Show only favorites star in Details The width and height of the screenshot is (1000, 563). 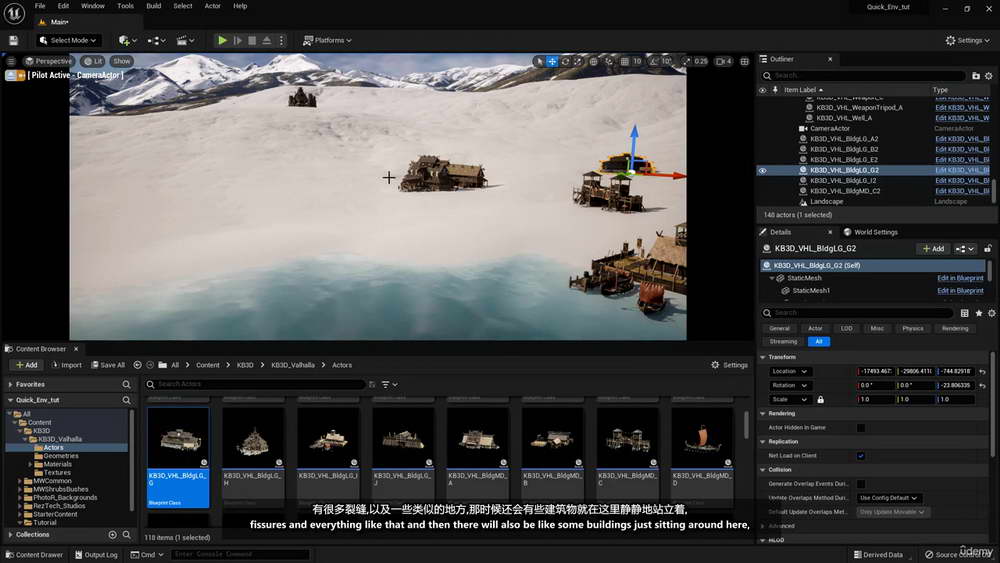978,313
